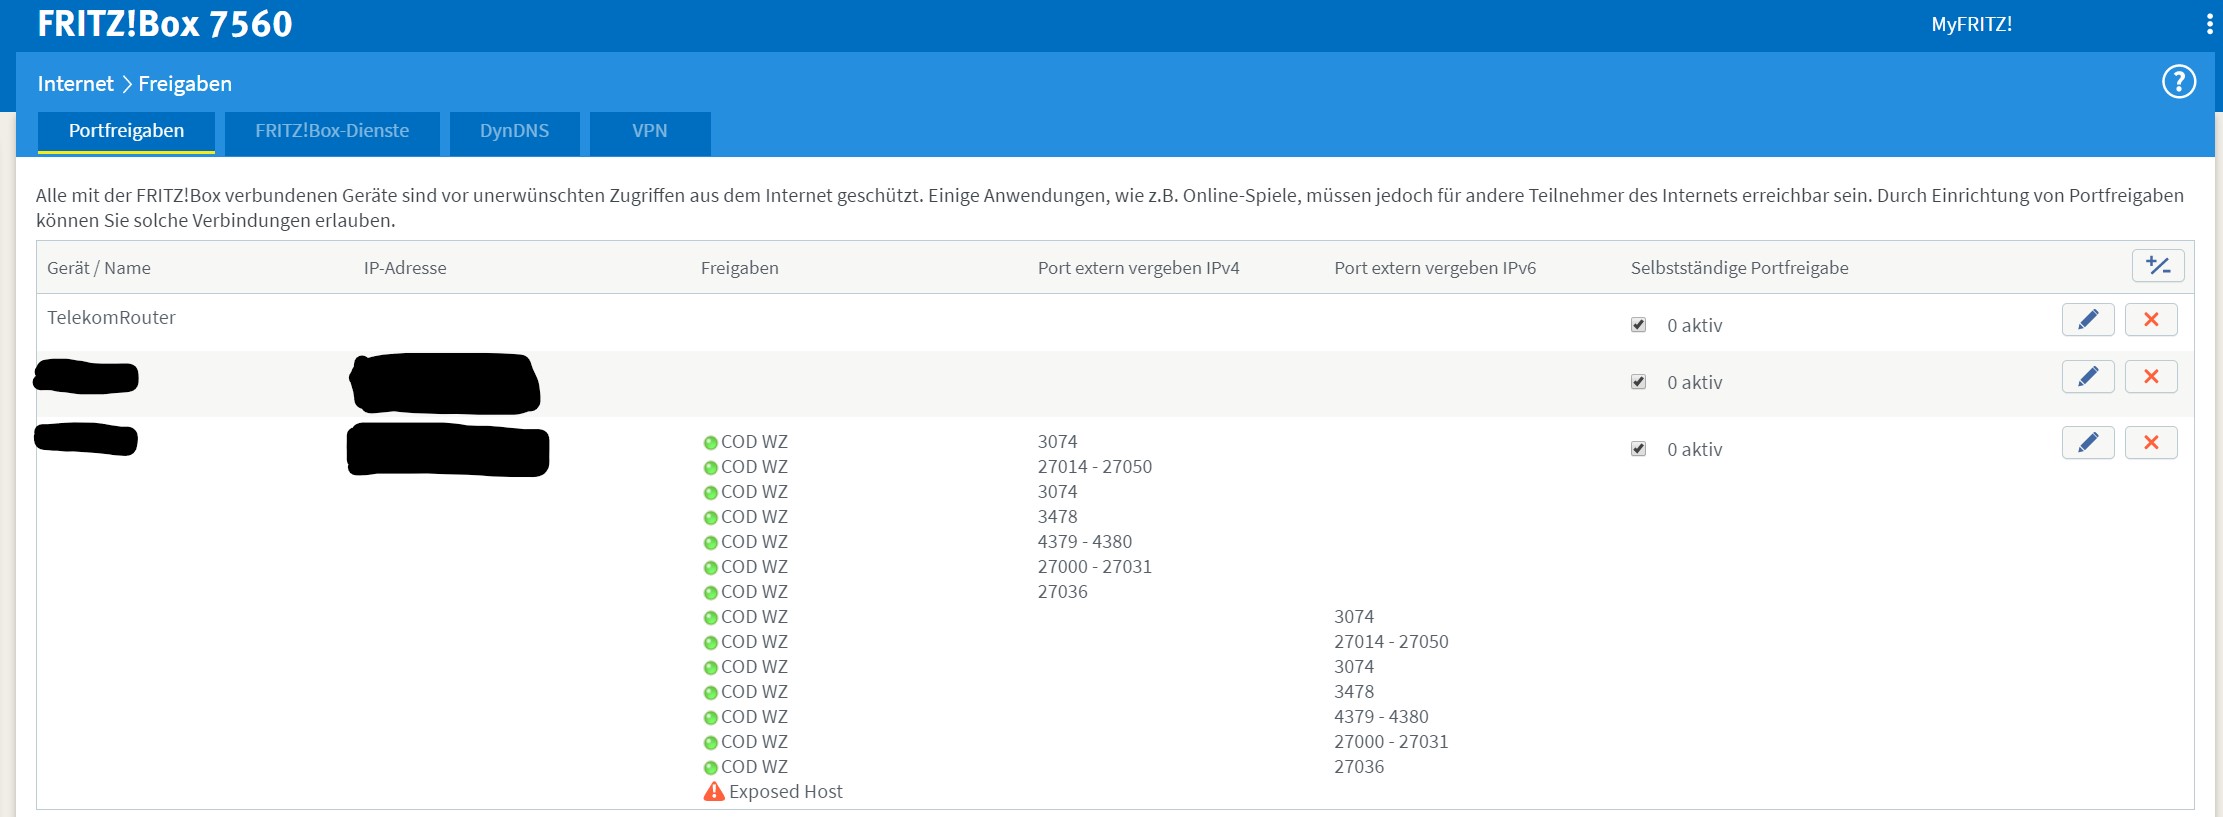The image size is (2223, 817).
Task: Toggle Selbstständige Portfreigabe checkbox for COD WZ device
Action: click(x=1638, y=449)
